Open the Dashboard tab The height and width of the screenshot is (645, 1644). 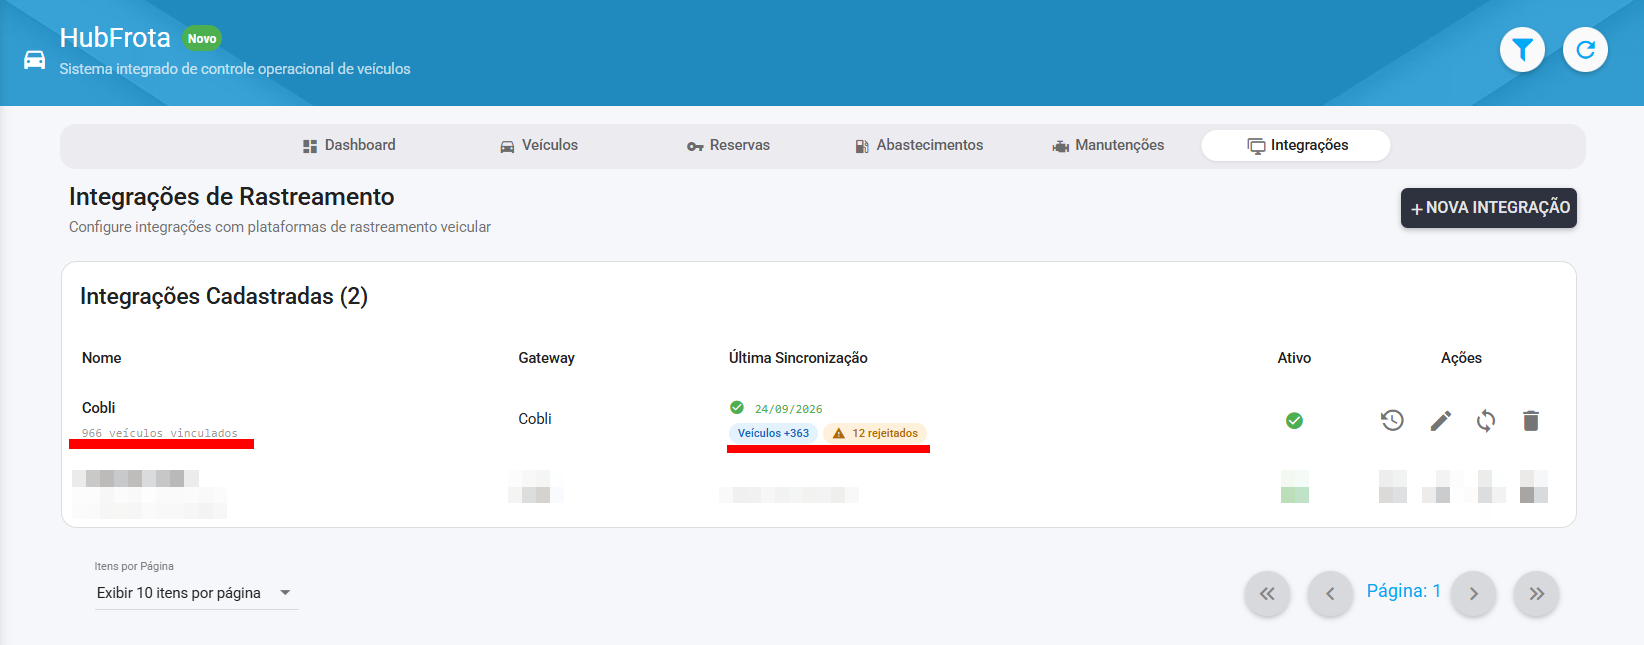pyautogui.click(x=349, y=145)
